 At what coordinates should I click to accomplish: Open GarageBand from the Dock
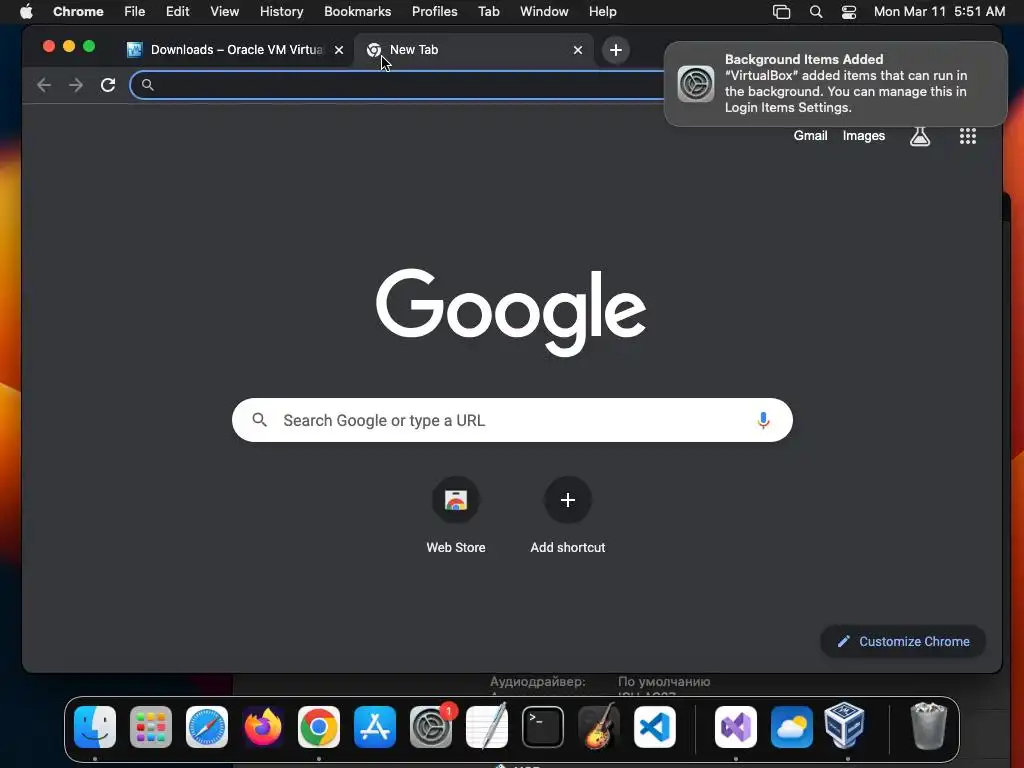[x=599, y=727]
